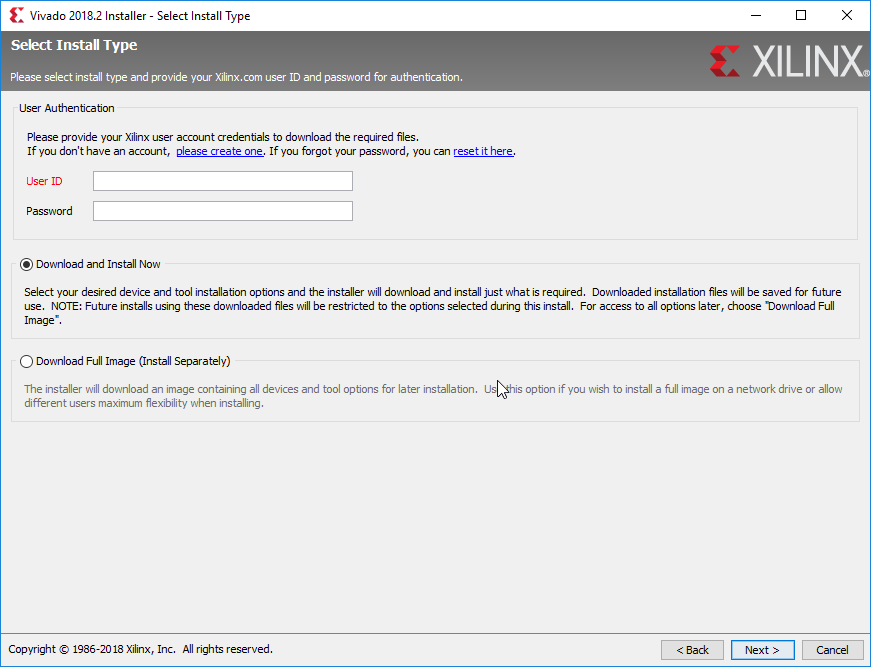The image size is (871, 667).
Task: Cancel the Vivado installation
Action: tap(832, 650)
